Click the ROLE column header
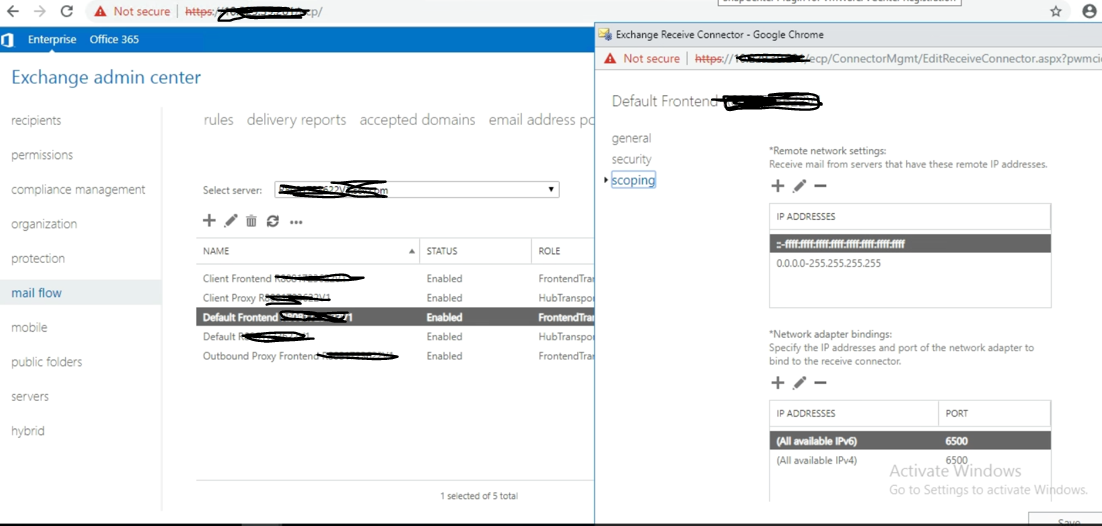Image resolution: width=1102 pixels, height=526 pixels. pyautogui.click(x=563, y=251)
